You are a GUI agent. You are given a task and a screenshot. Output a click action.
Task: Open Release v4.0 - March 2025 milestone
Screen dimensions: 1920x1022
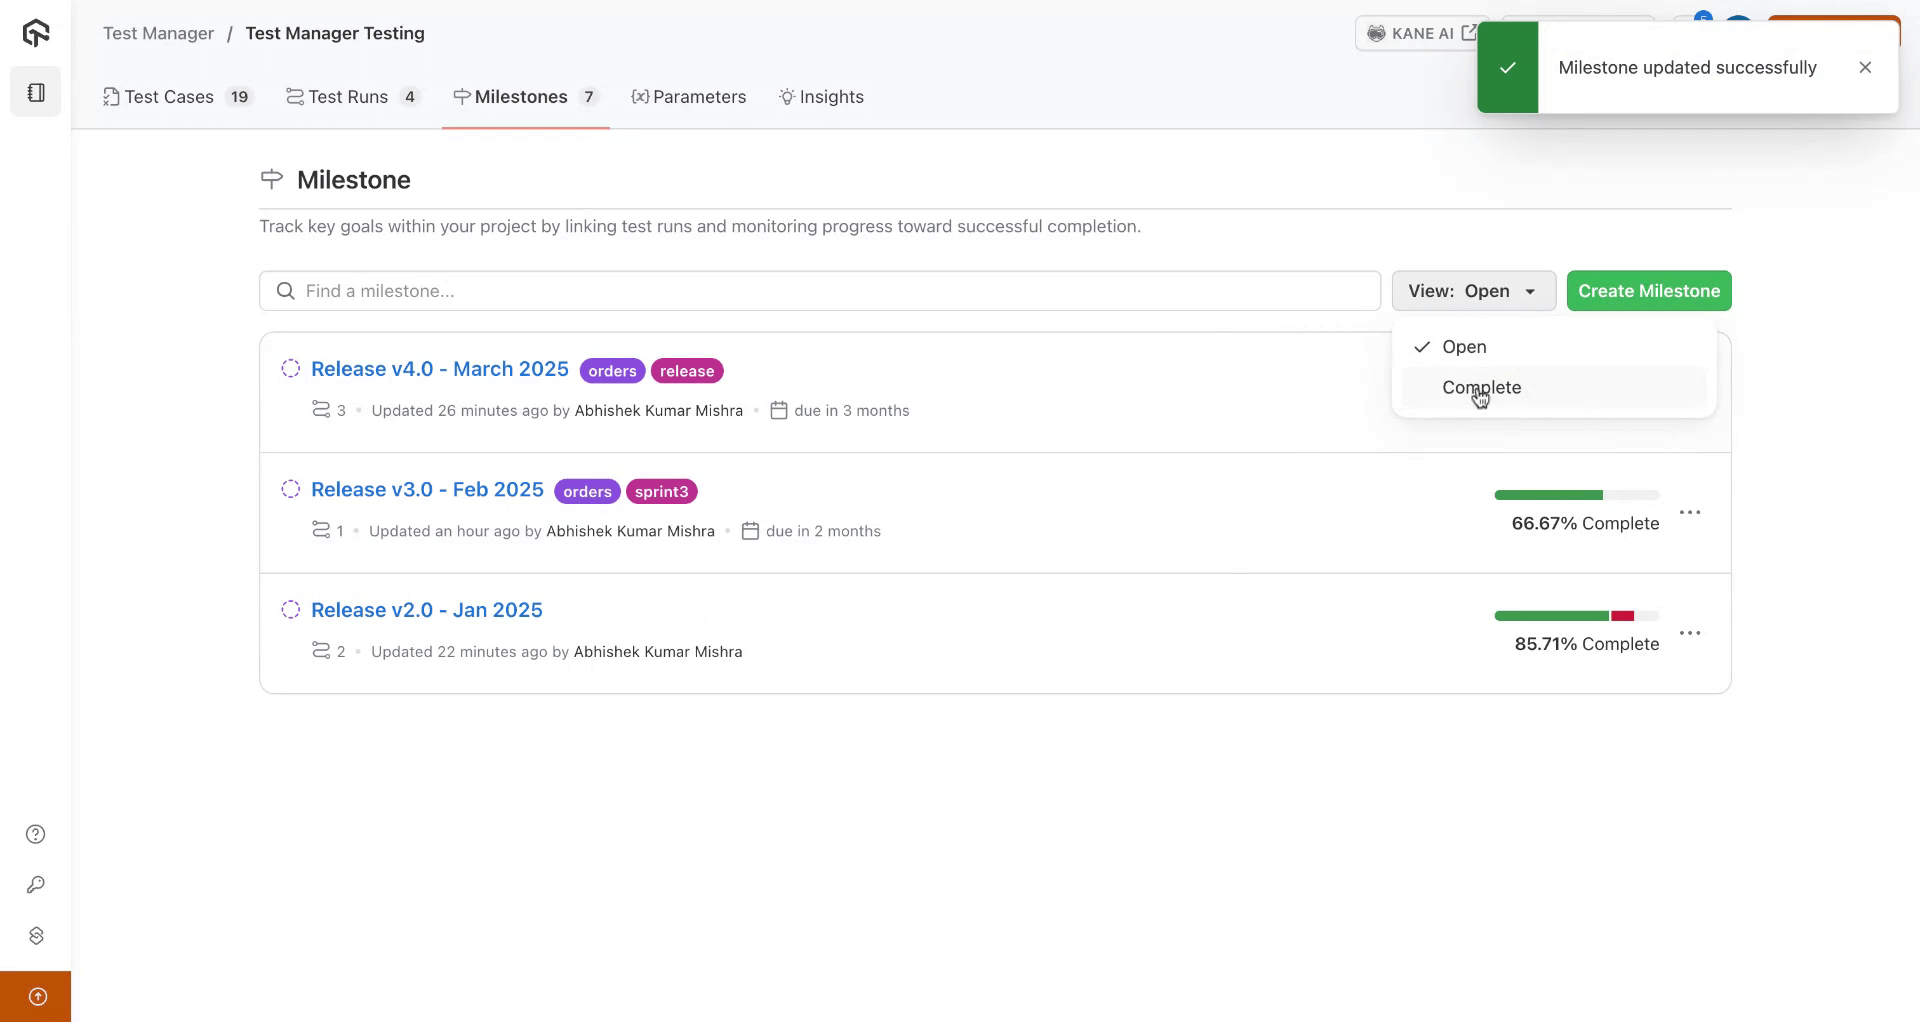click(439, 369)
